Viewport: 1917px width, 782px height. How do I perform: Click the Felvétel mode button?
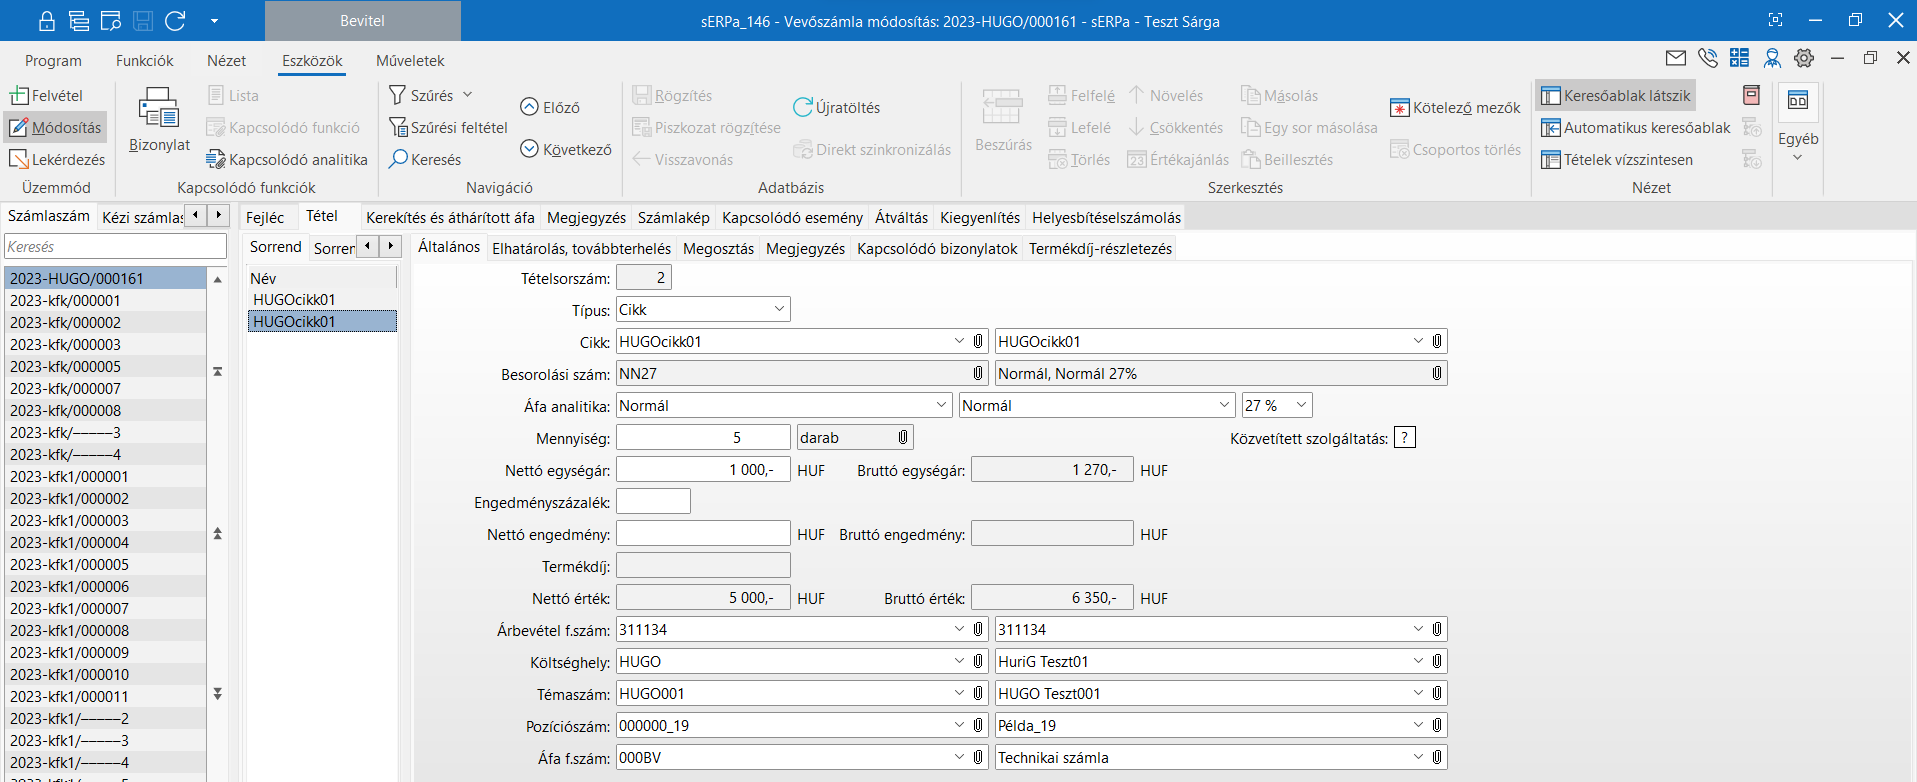[x=46, y=95]
